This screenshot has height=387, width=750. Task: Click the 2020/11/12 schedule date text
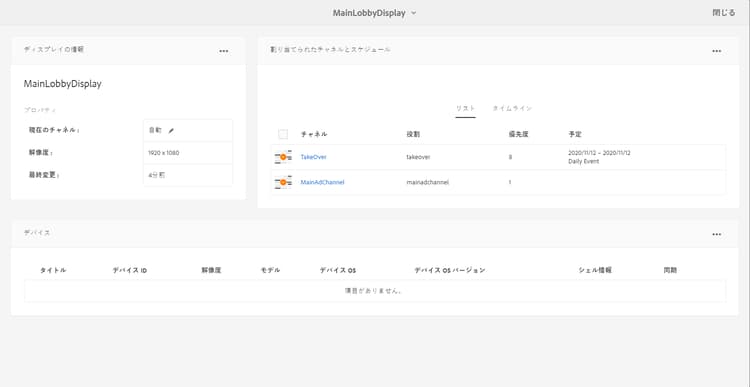(x=599, y=153)
